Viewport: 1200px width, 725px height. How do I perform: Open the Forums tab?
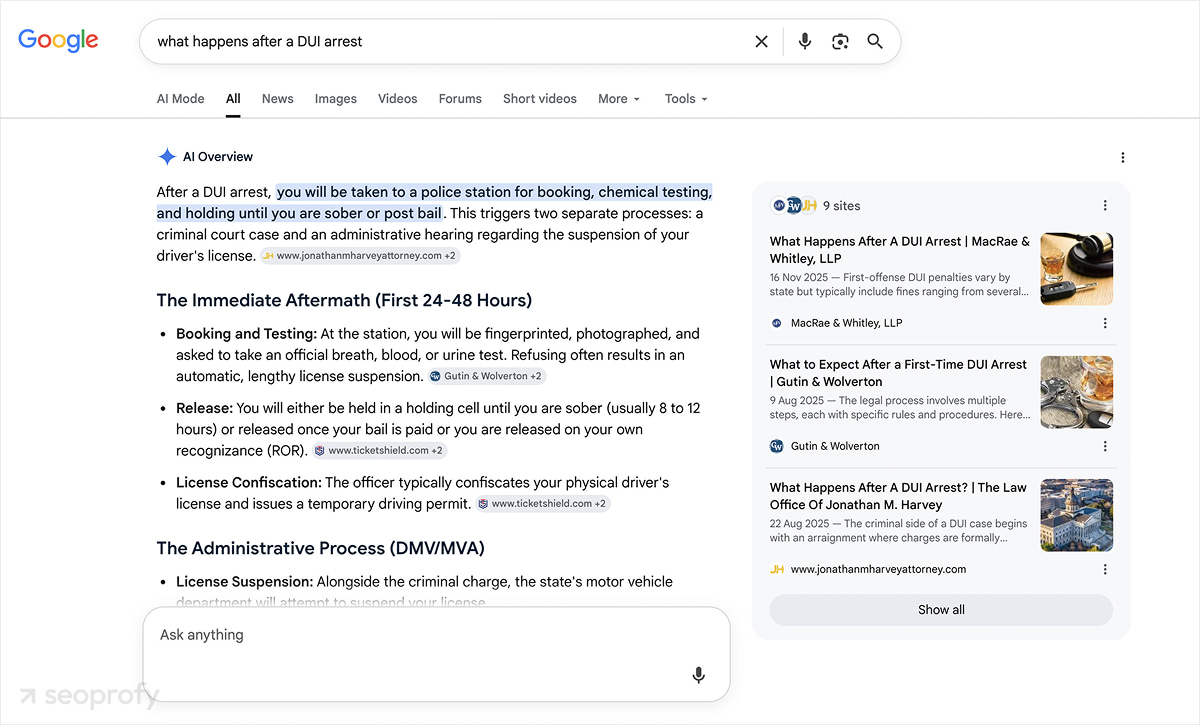pyautogui.click(x=460, y=99)
